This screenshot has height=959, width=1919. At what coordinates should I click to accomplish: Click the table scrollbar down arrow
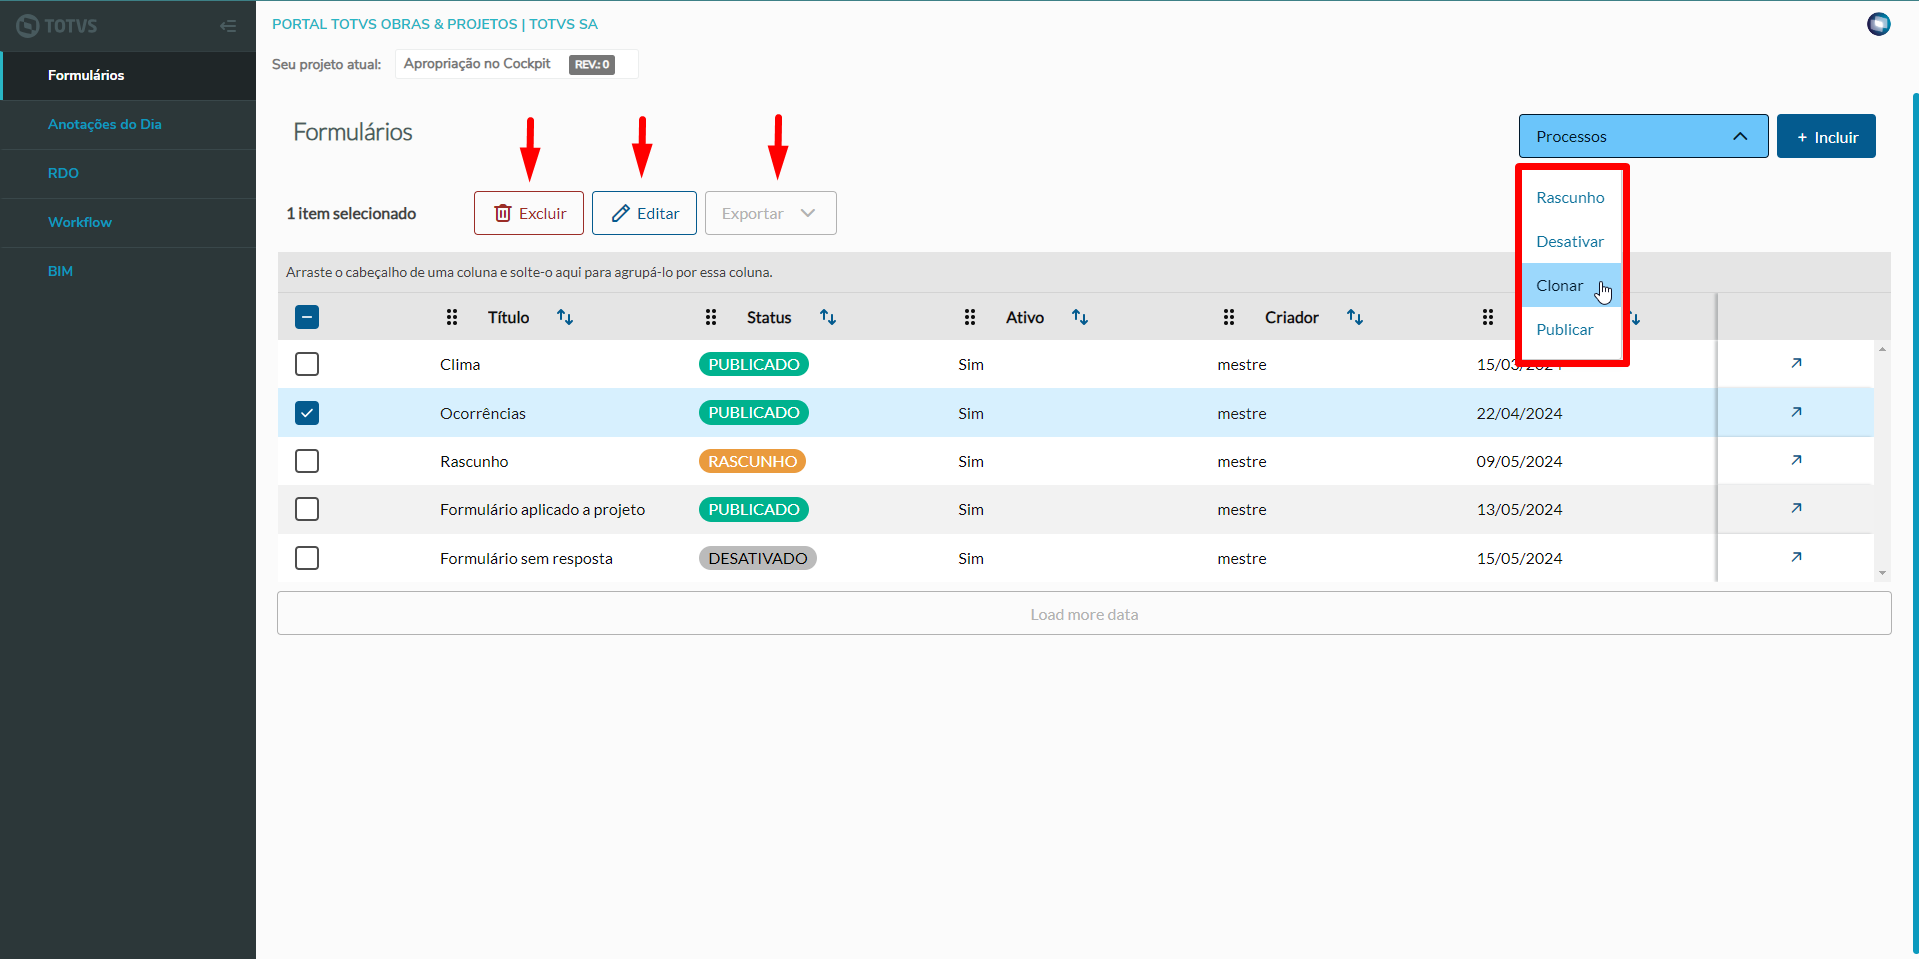point(1882,573)
